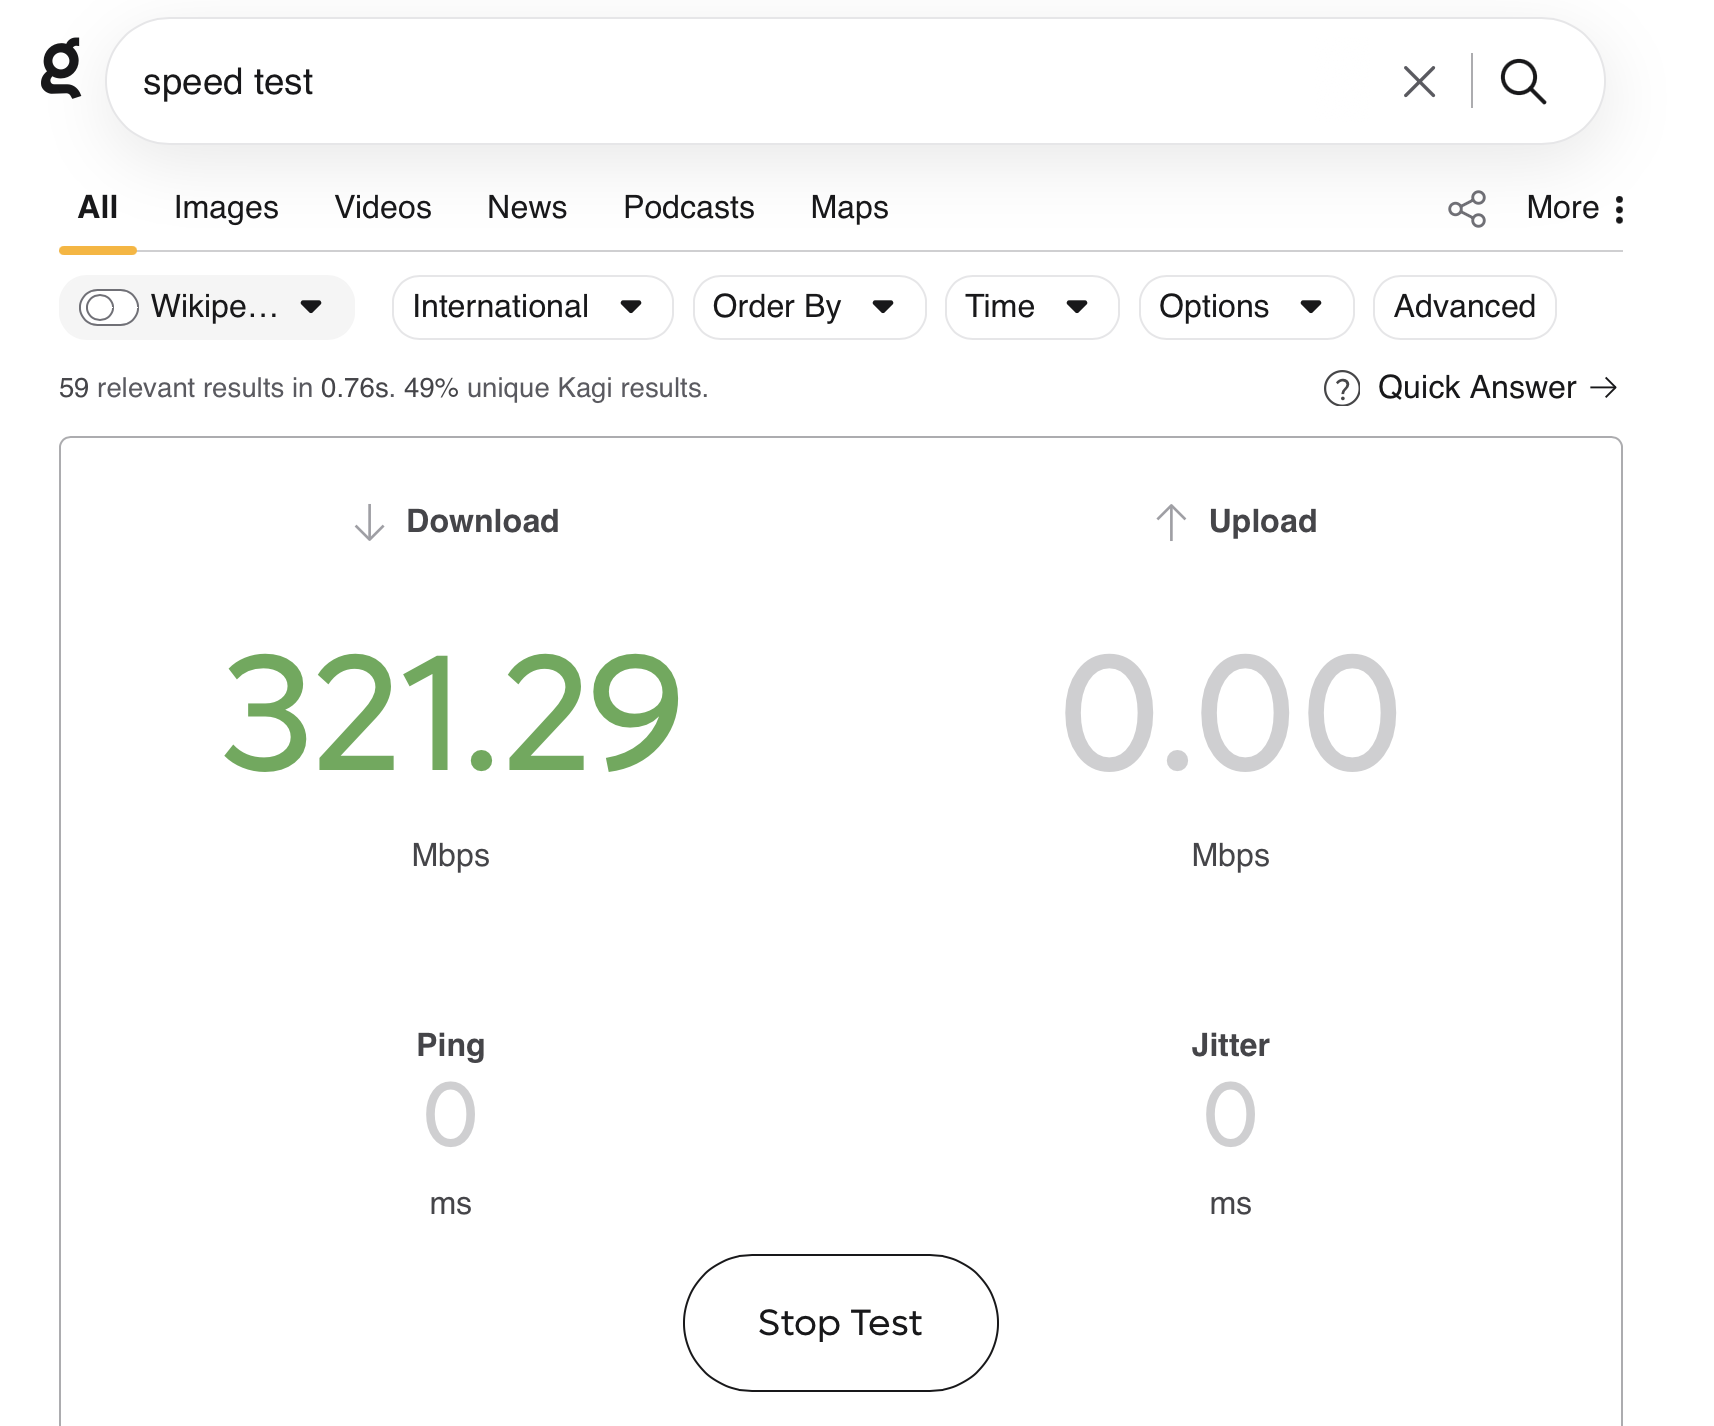Toggle the Wikipedia lens switch
This screenshot has width=1714, height=1426.
click(x=108, y=307)
